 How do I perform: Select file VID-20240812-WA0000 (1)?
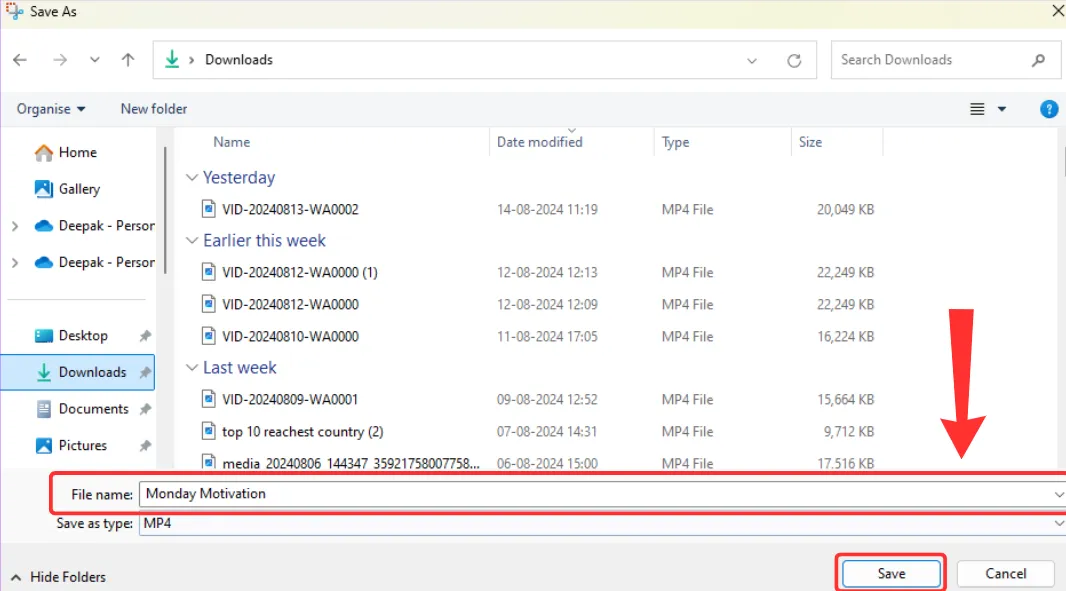tap(299, 273)
